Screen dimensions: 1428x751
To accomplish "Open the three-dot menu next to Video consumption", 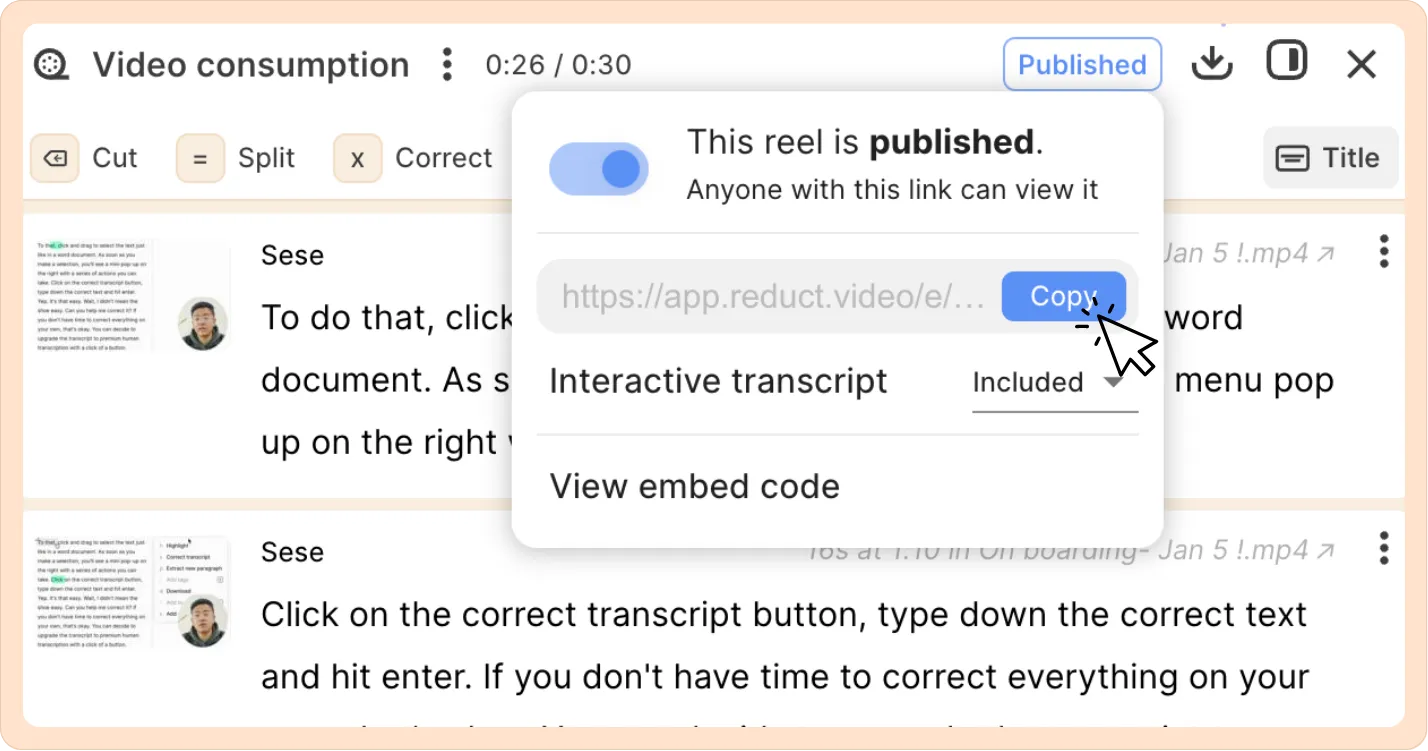I will point(447,65).
